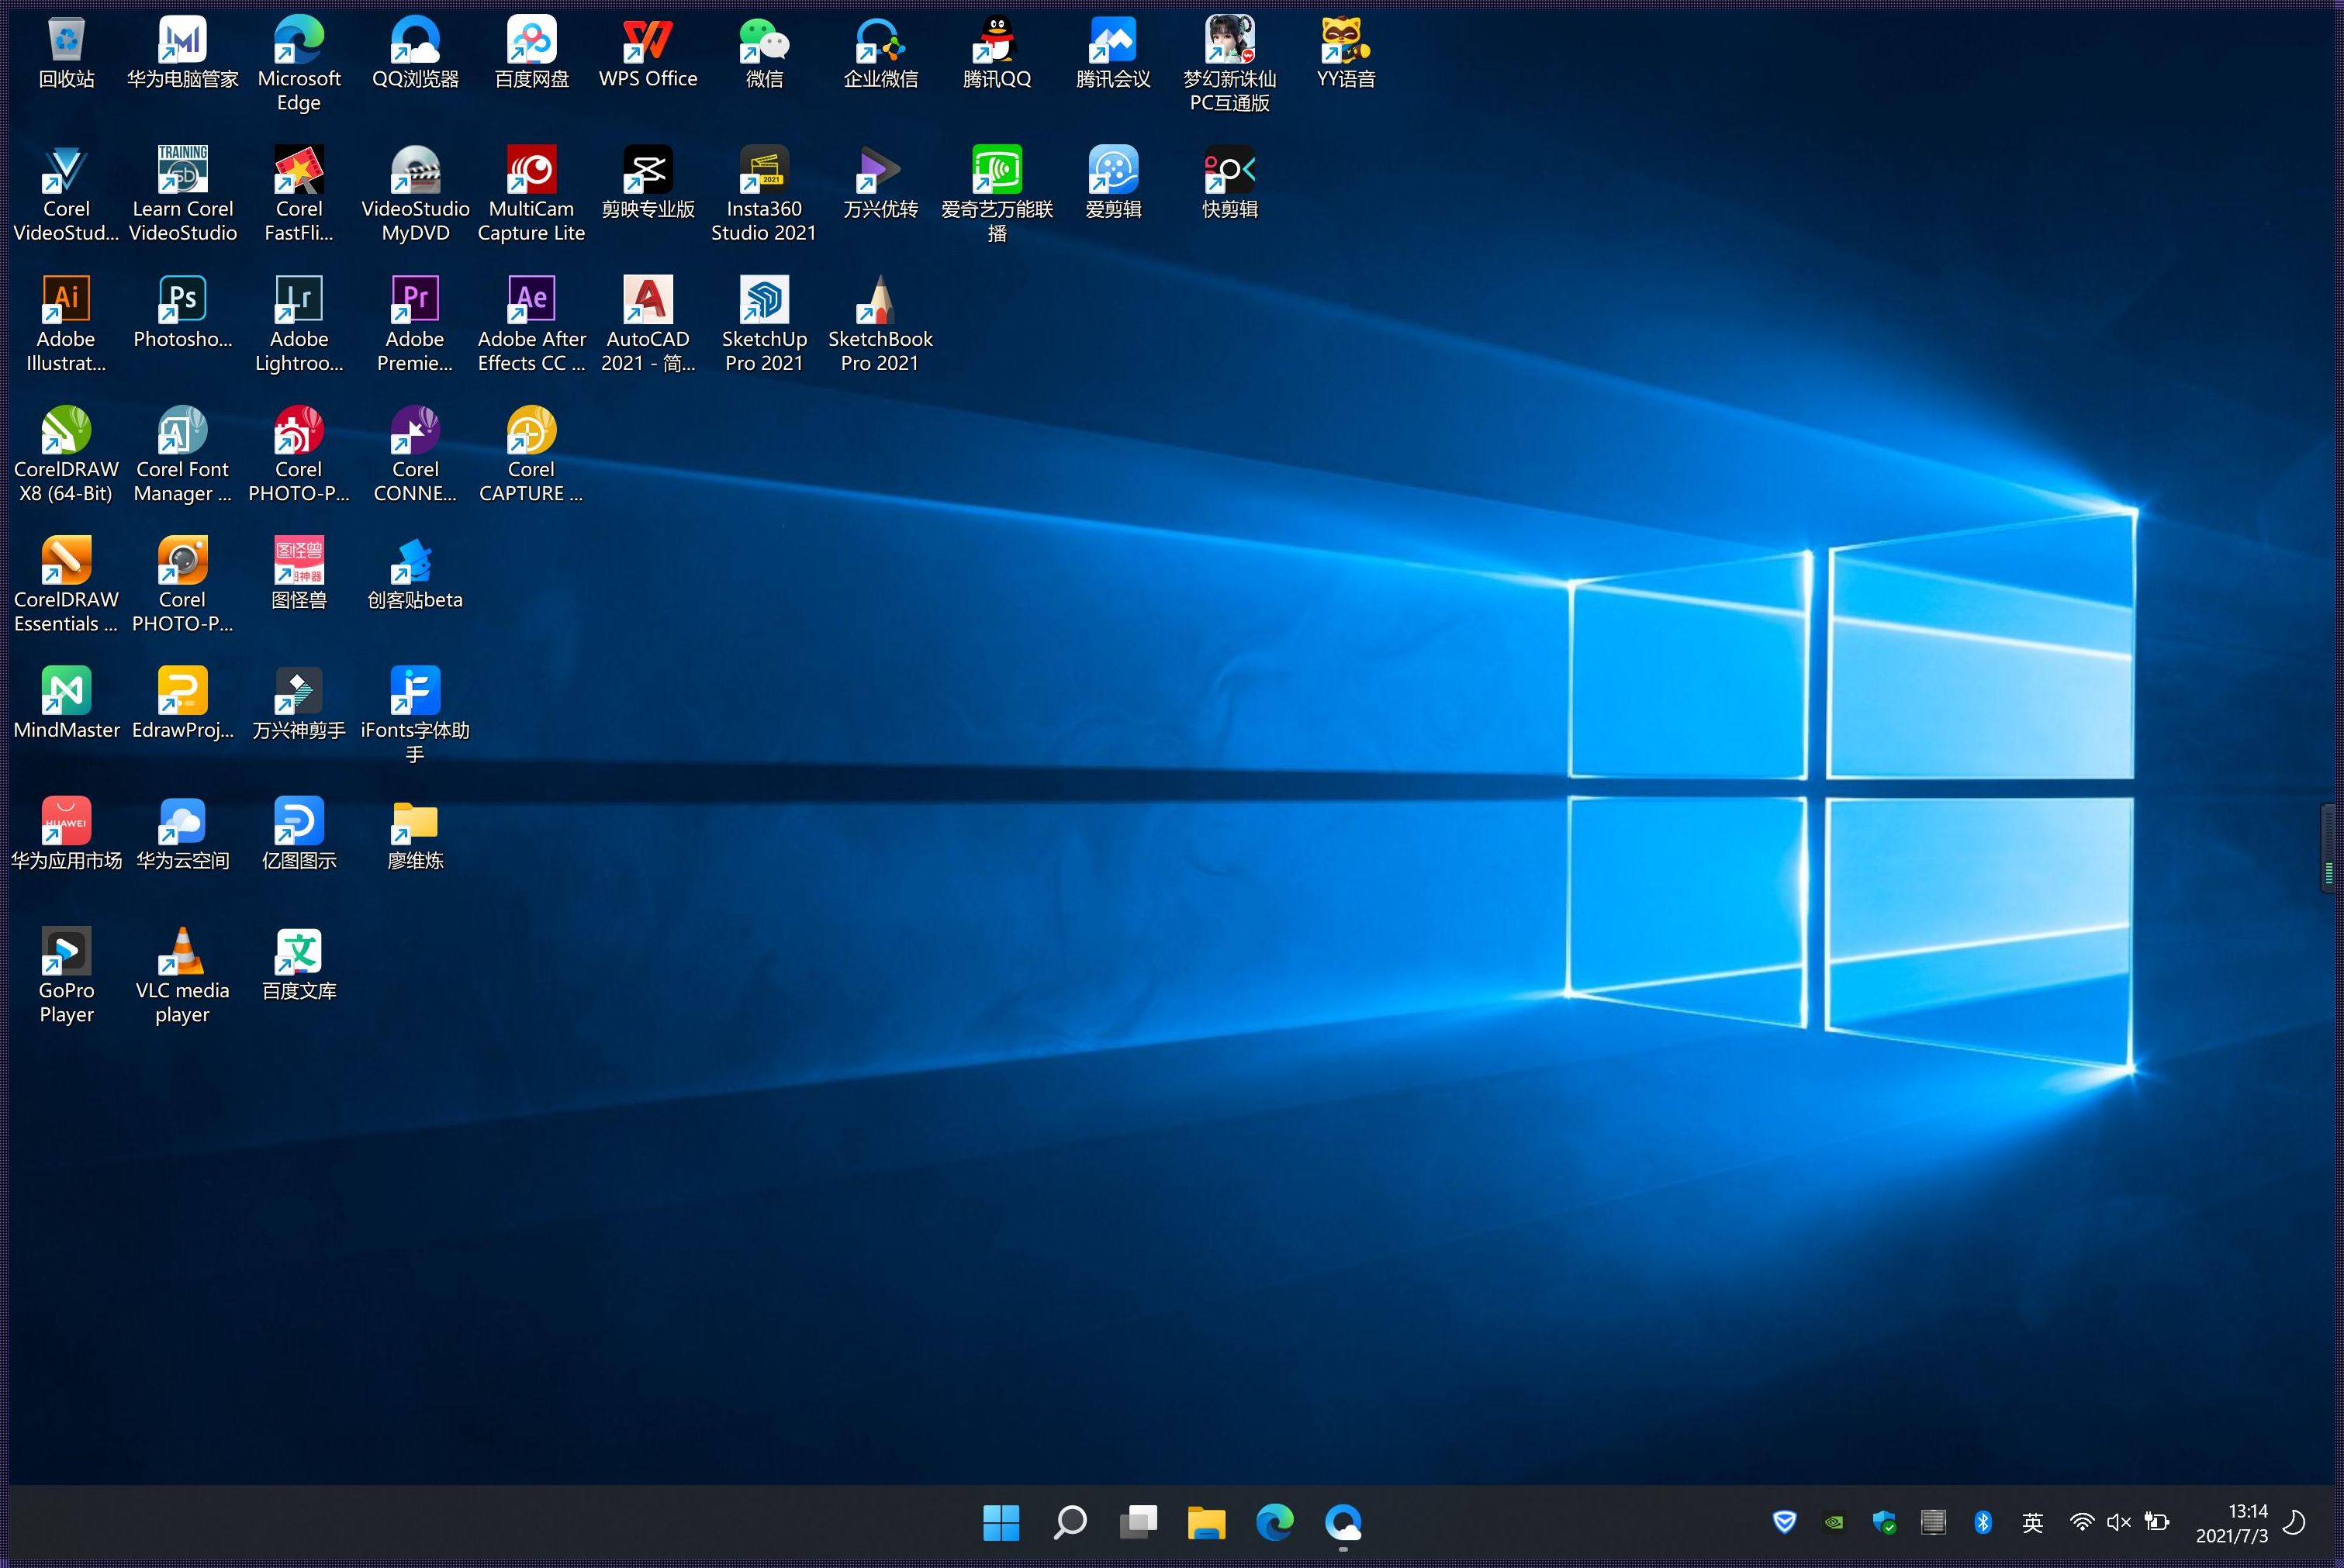Select EdrawProject desktop icon

coord(182,692)
